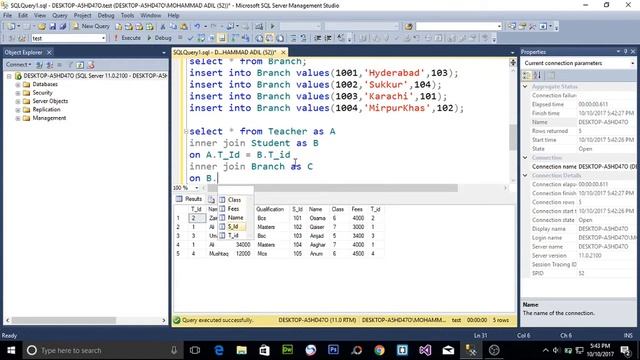The image size is (640, 360).
Task: Select the Results tab
Action: click(189, 199)
